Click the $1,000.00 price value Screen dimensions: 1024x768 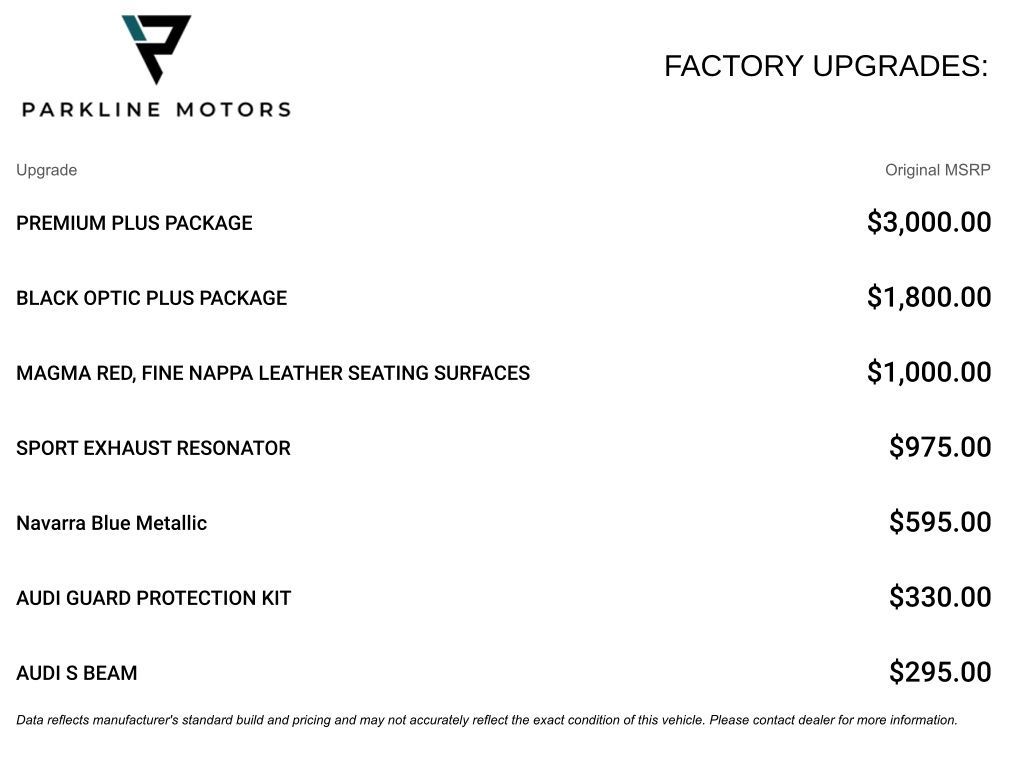(929, 372)
